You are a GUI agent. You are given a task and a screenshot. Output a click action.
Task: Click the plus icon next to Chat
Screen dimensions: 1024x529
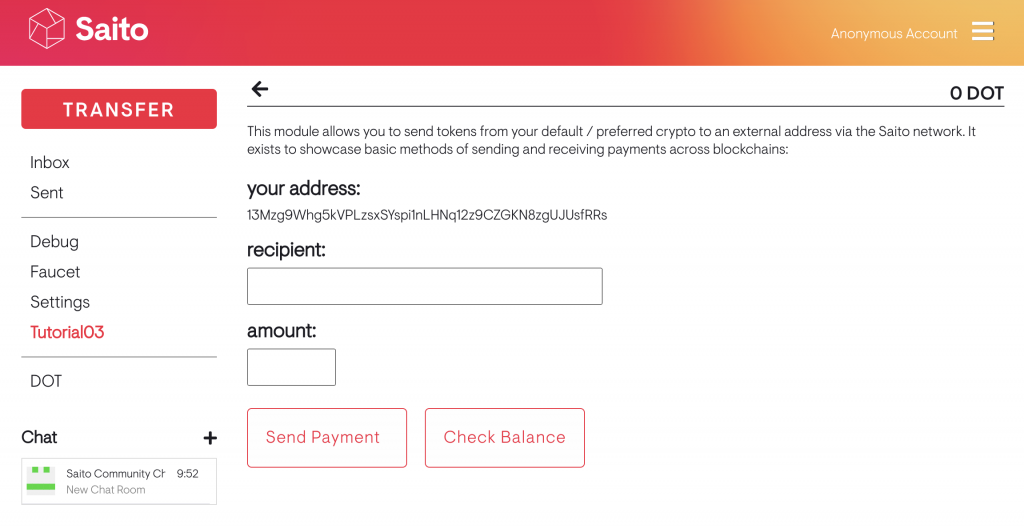pos(210,438)
